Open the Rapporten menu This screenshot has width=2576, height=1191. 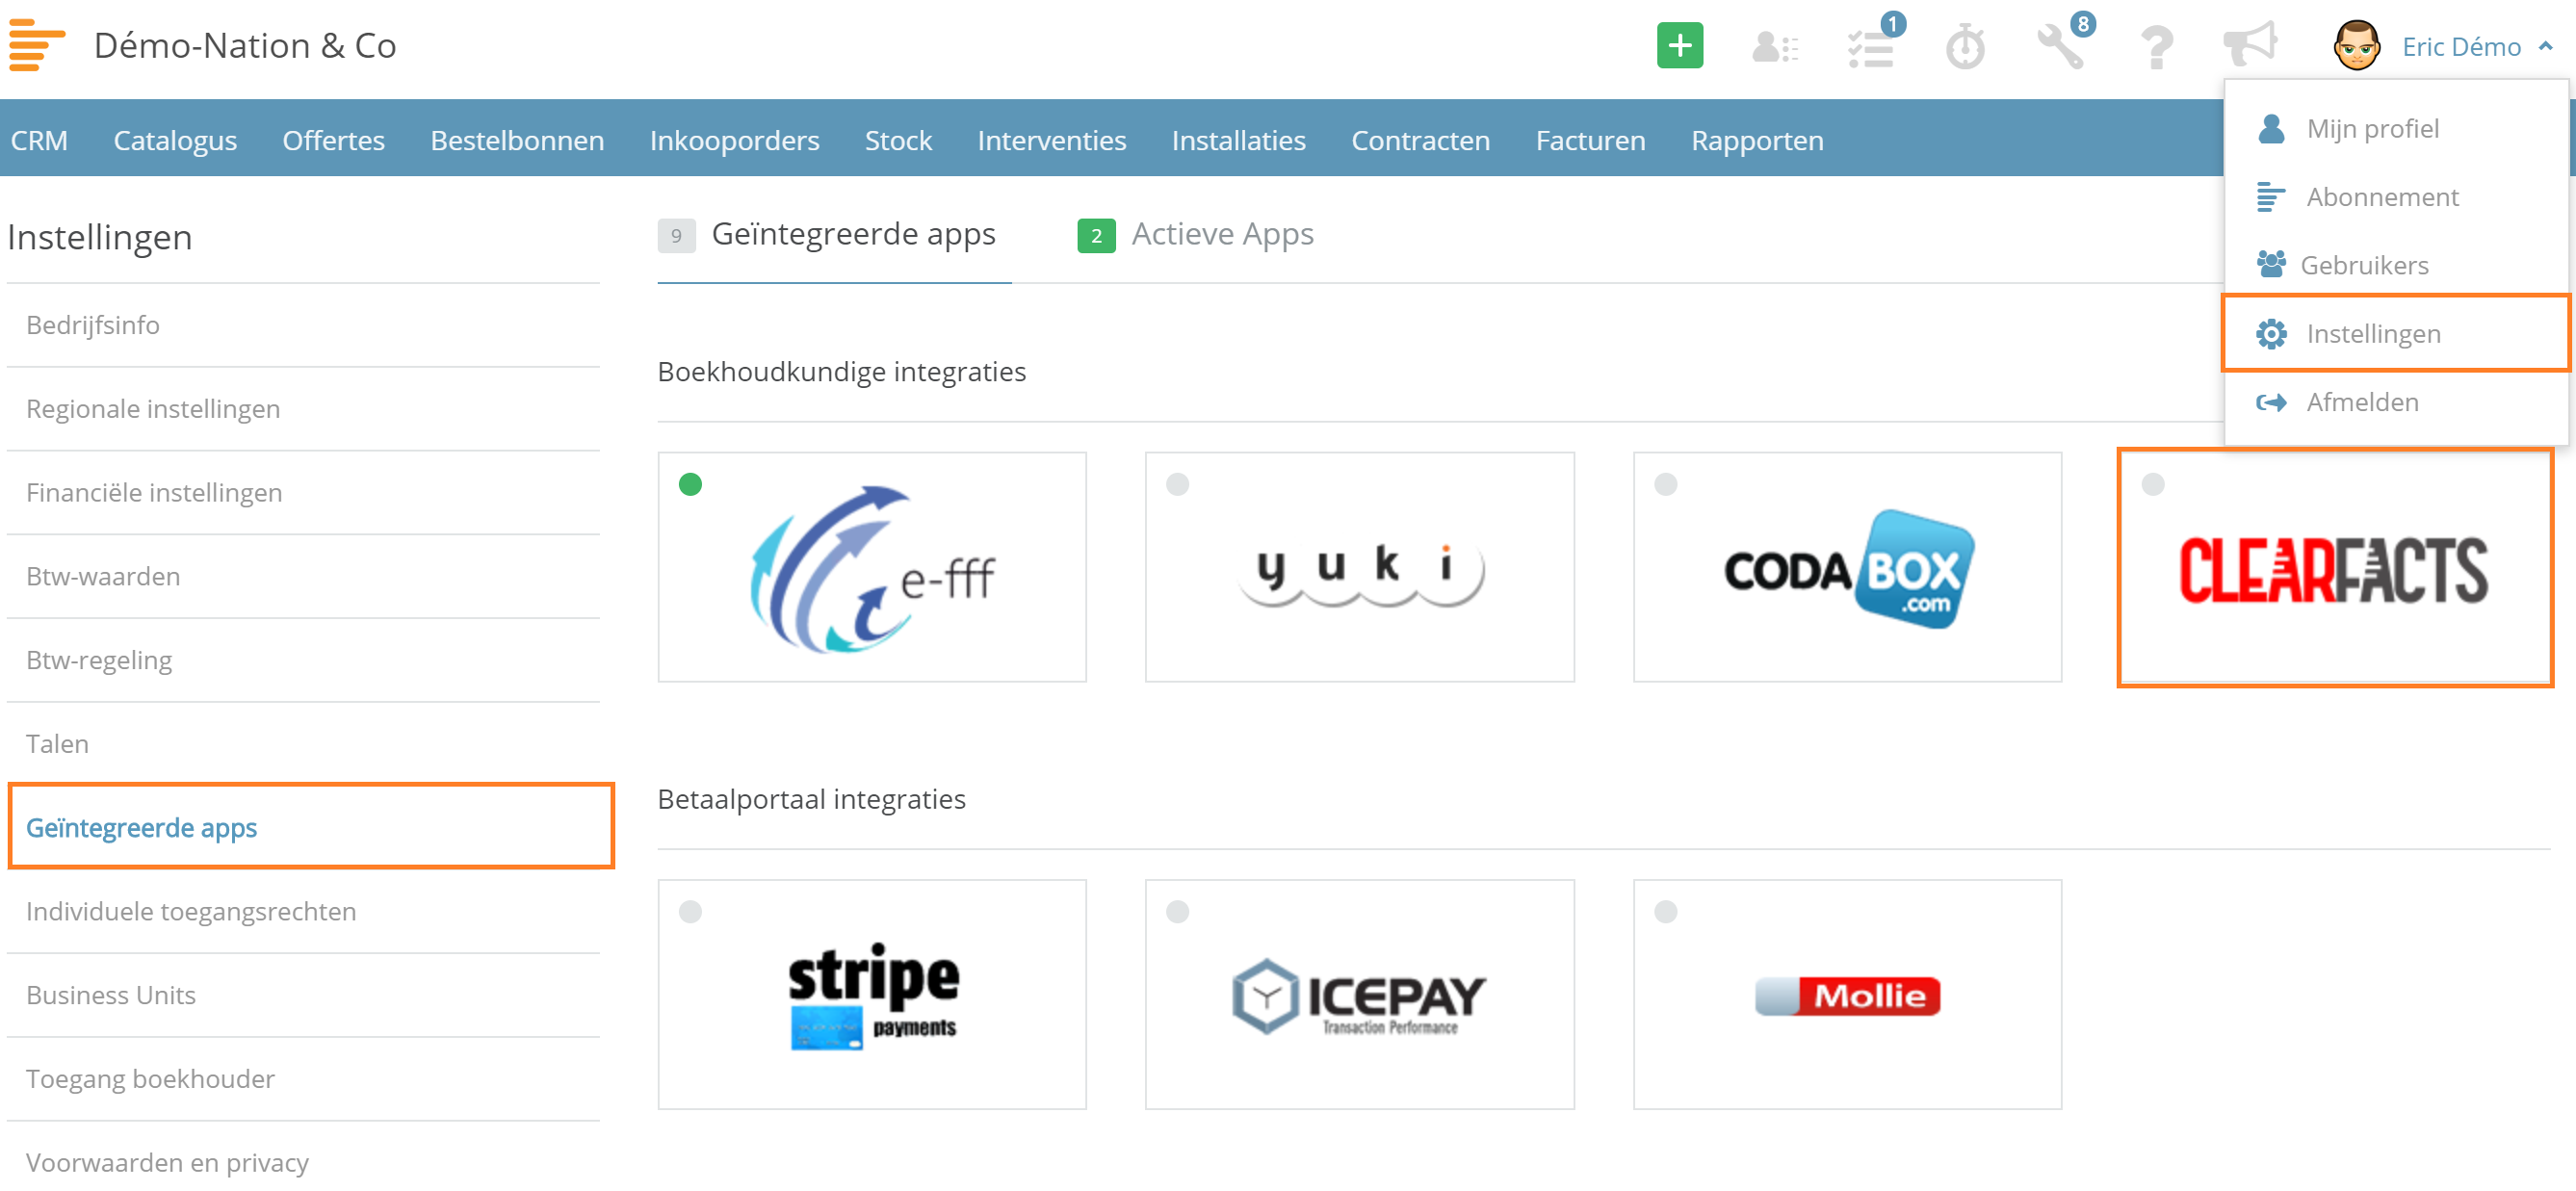tap(1757, 140)
